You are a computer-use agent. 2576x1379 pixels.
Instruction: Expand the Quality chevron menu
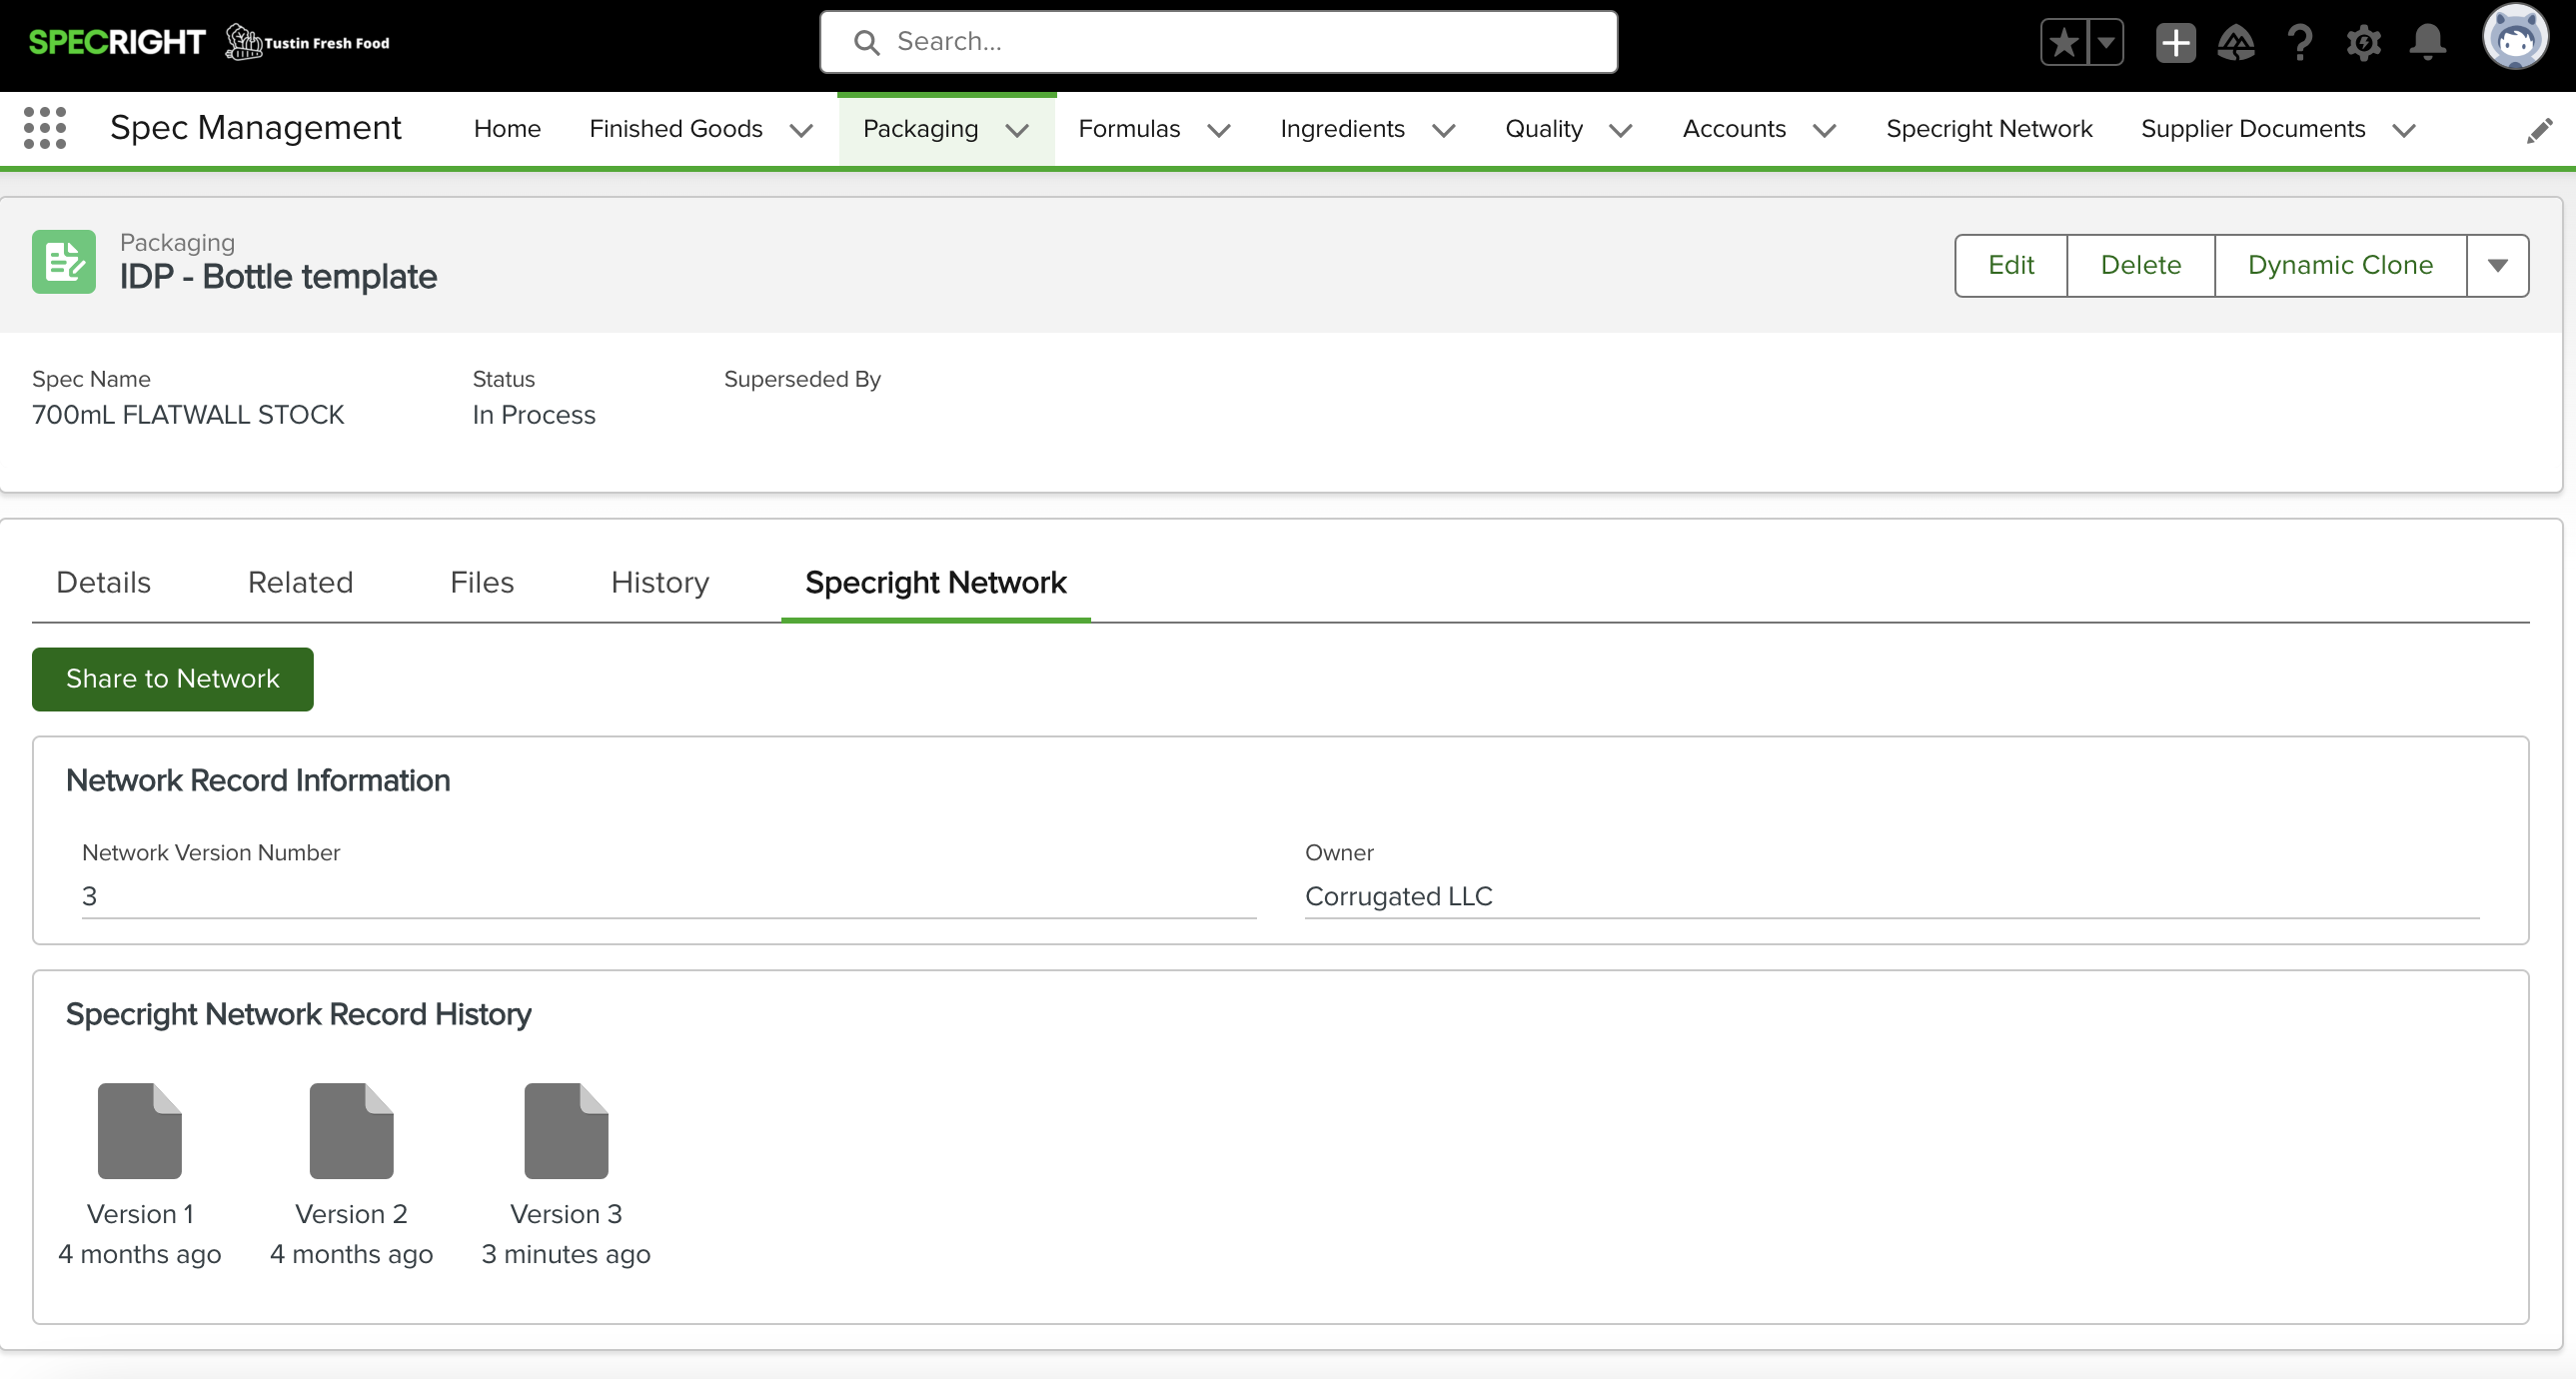1621,130
